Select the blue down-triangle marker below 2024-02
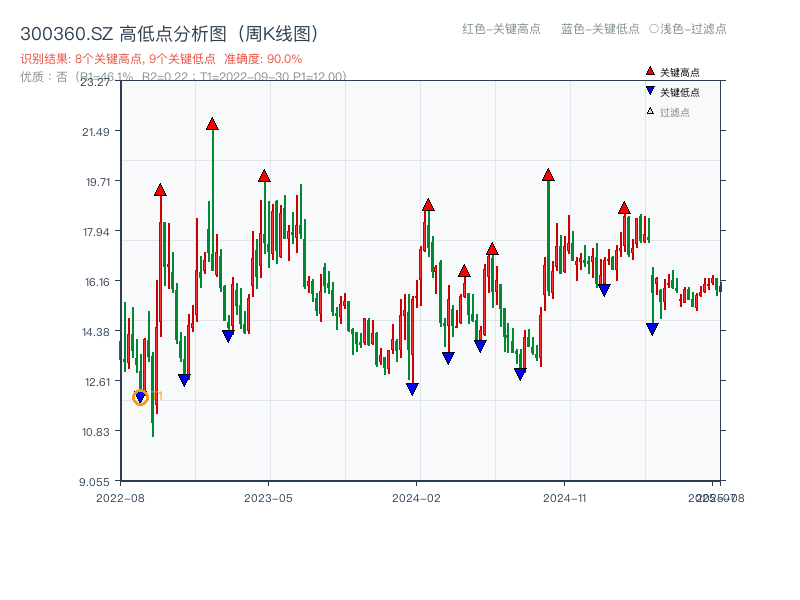Image resolution: width=800 pixels, height=600 pixels. (411, 388)
